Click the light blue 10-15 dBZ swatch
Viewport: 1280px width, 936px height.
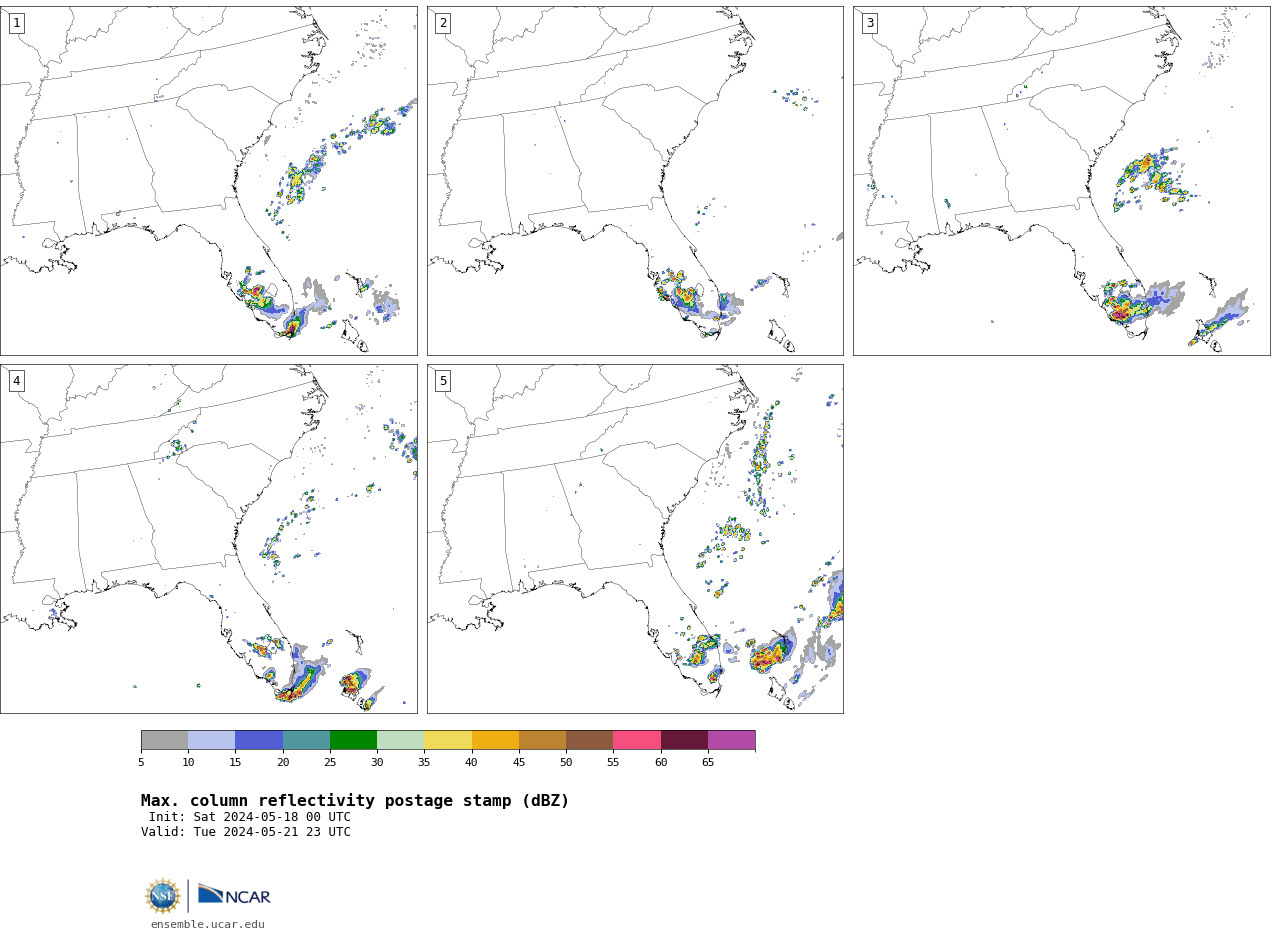(x=212, y=740)
